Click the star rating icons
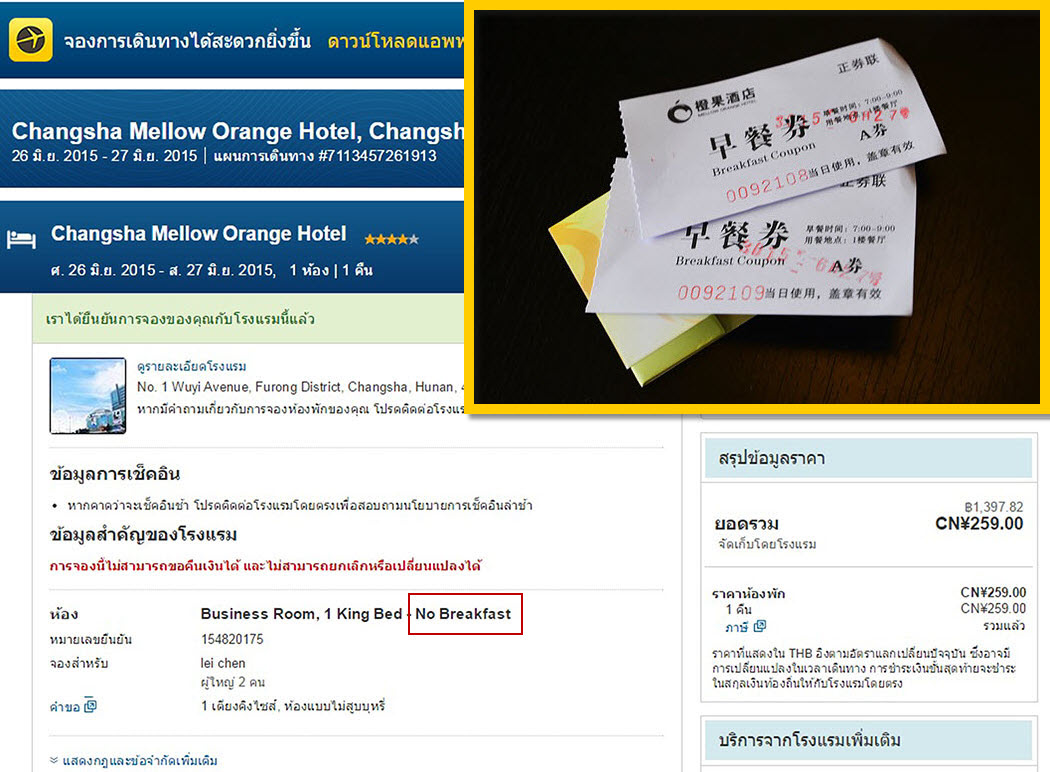 pos(392,239)
